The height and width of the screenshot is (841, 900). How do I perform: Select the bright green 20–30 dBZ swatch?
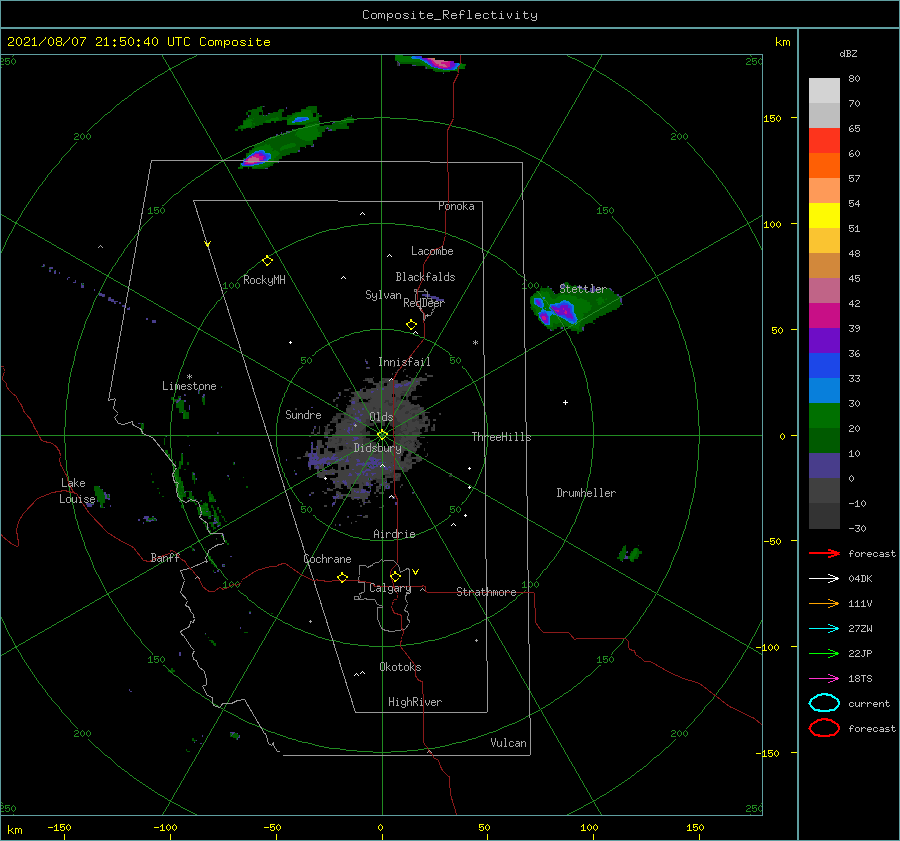pyautogui.click(x=824, y=415)
